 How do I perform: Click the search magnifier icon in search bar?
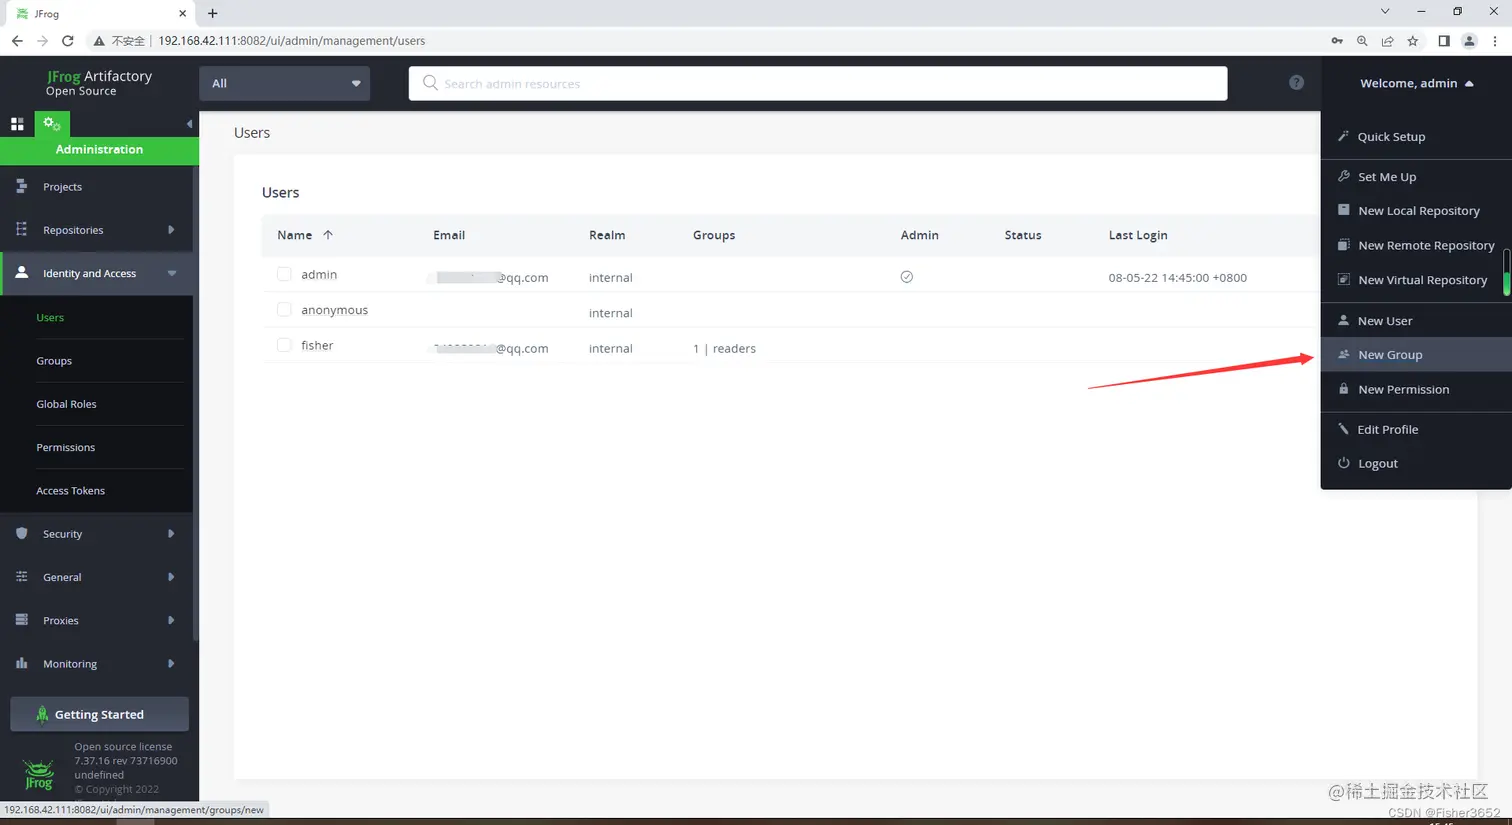point(430,83)
